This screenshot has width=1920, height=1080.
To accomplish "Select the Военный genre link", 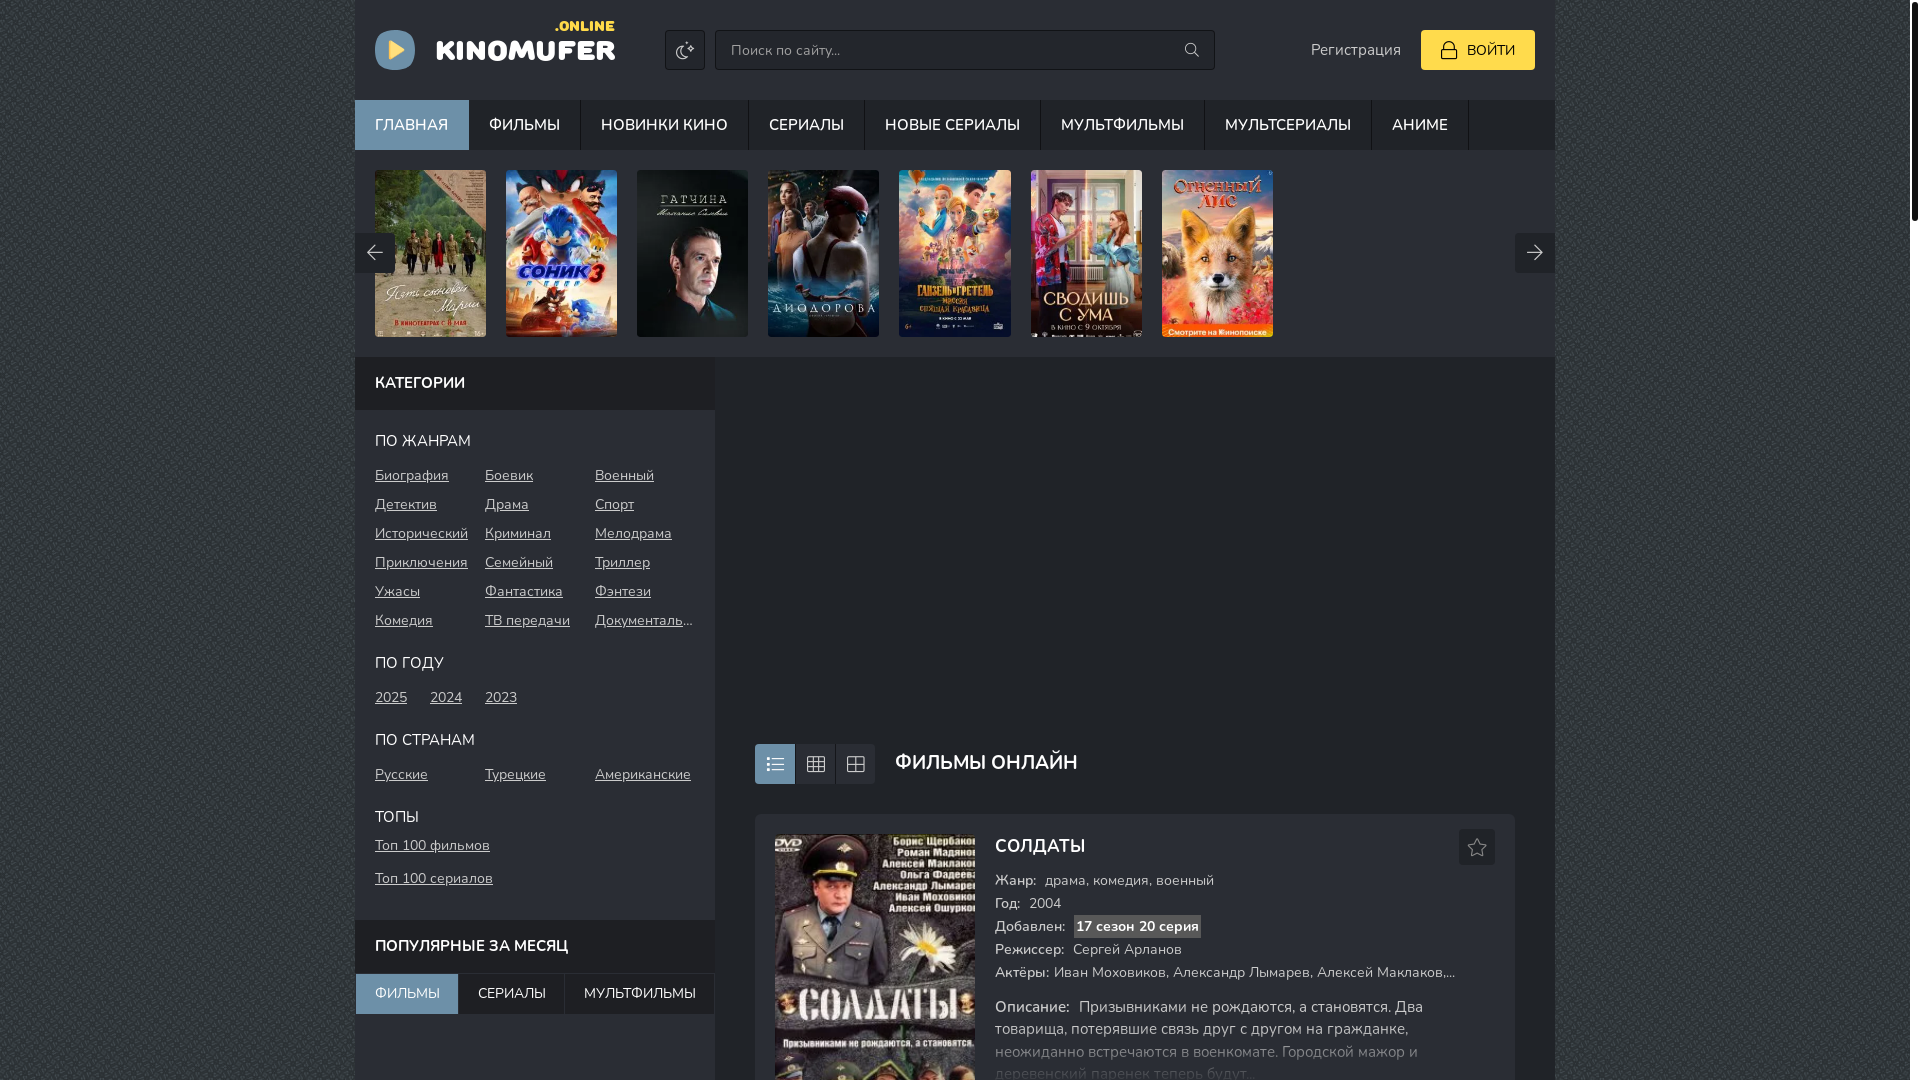I will coord(624,475).
